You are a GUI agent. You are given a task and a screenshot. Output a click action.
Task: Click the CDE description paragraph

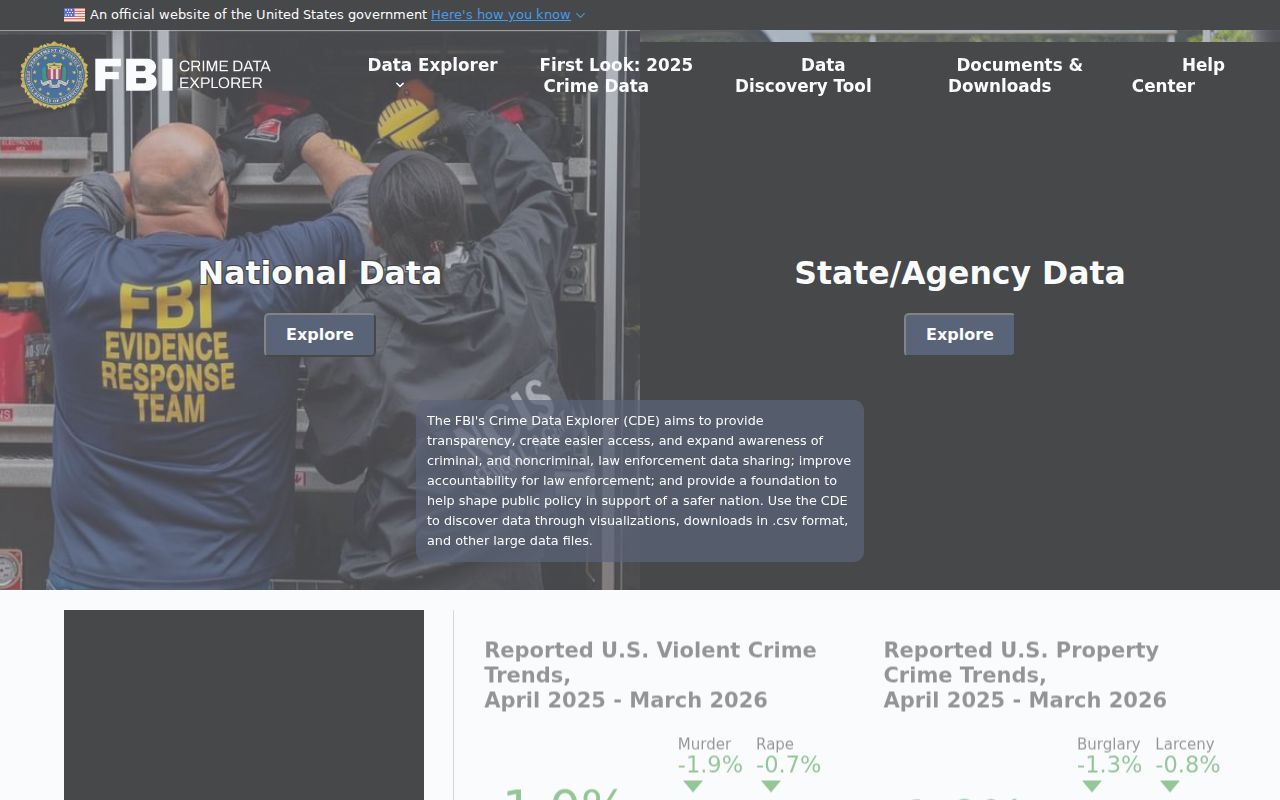click(x=640, y=481)
